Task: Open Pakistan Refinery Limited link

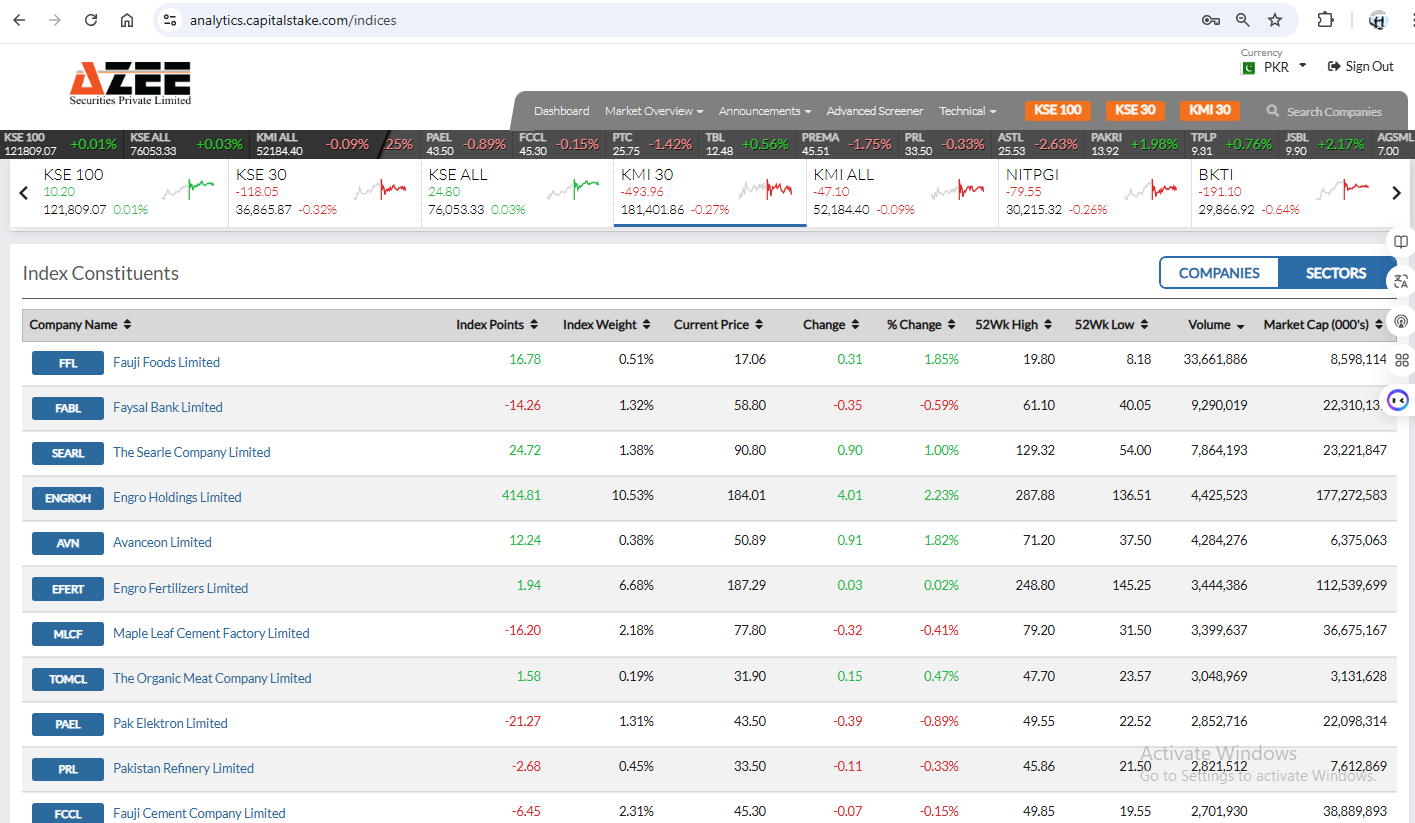Action: pos(183,768)
